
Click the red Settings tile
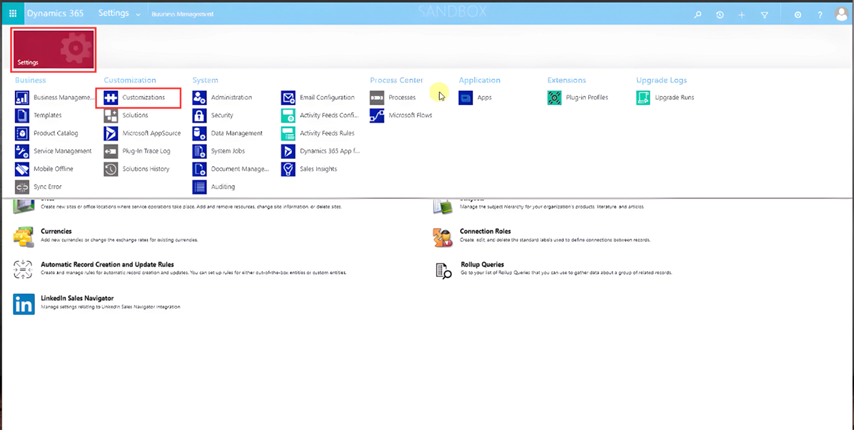coord(53,50)
